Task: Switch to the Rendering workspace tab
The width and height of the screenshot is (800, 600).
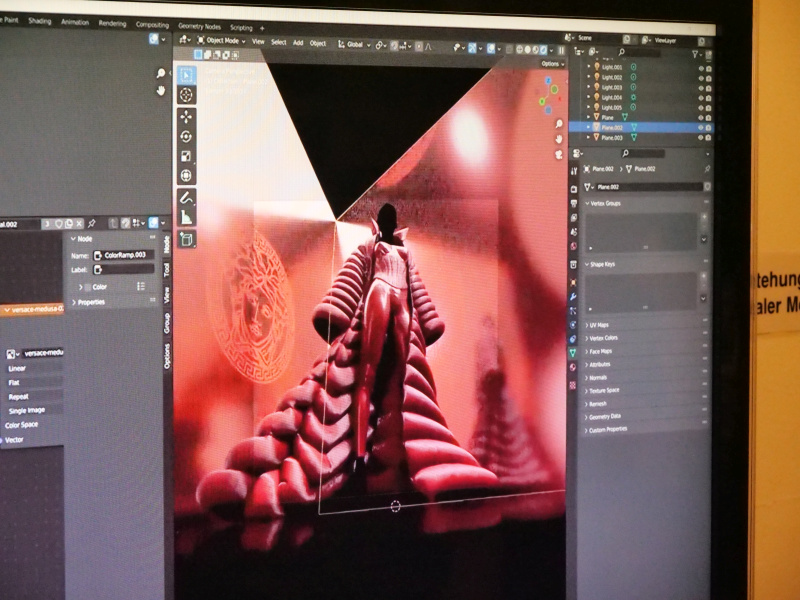Action: pyautogui.click(x=112, y=23)
